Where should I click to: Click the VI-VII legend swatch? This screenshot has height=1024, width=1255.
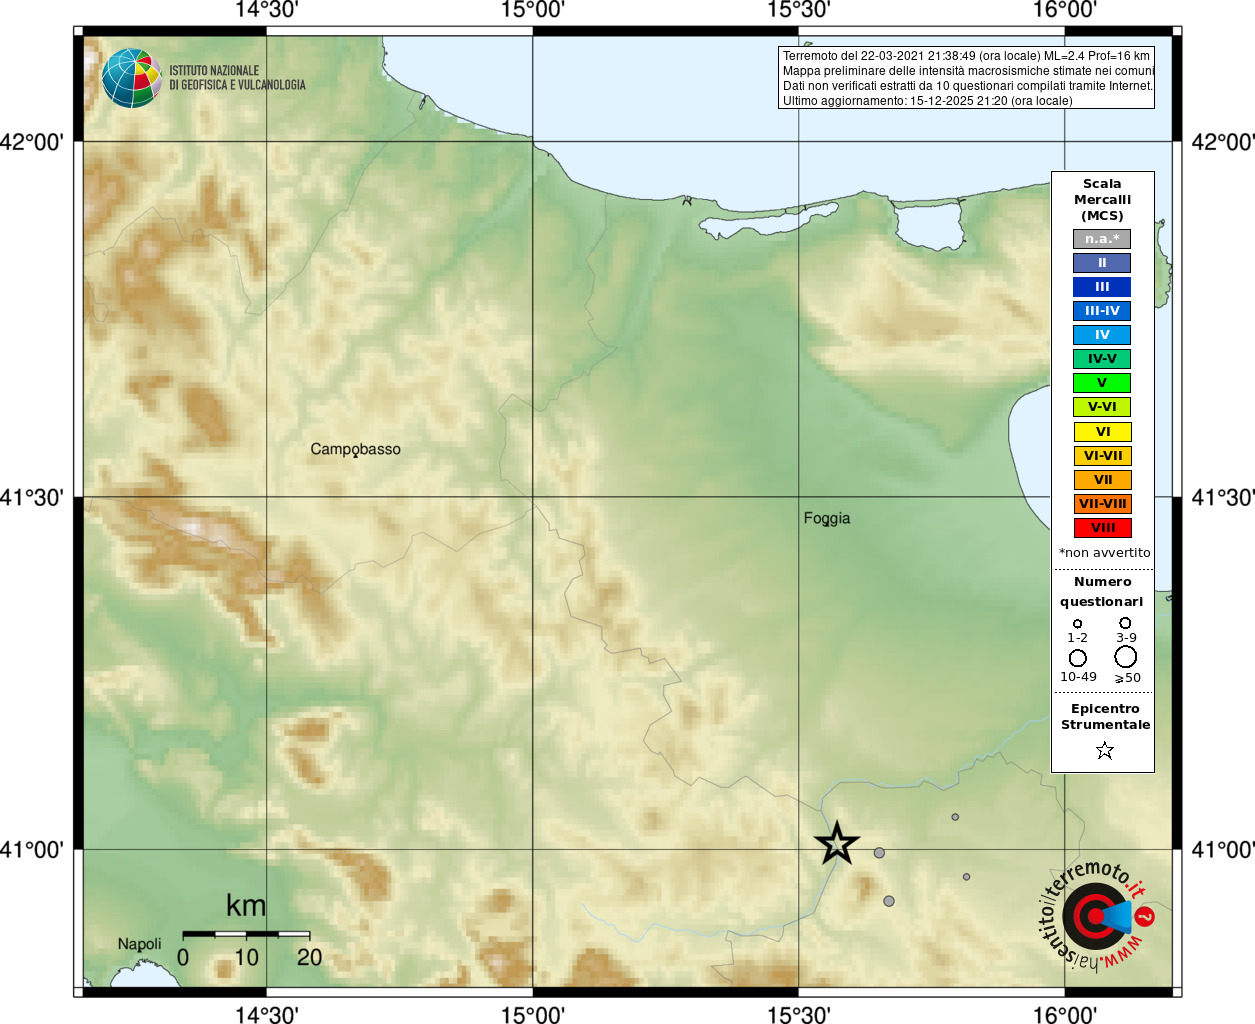click(1103, 456)
